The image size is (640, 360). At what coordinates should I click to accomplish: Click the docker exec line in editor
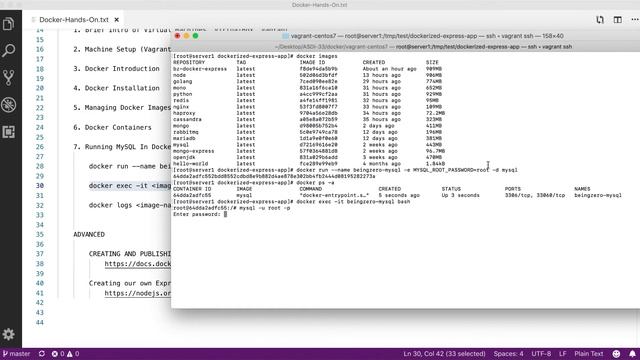(130, 186)
